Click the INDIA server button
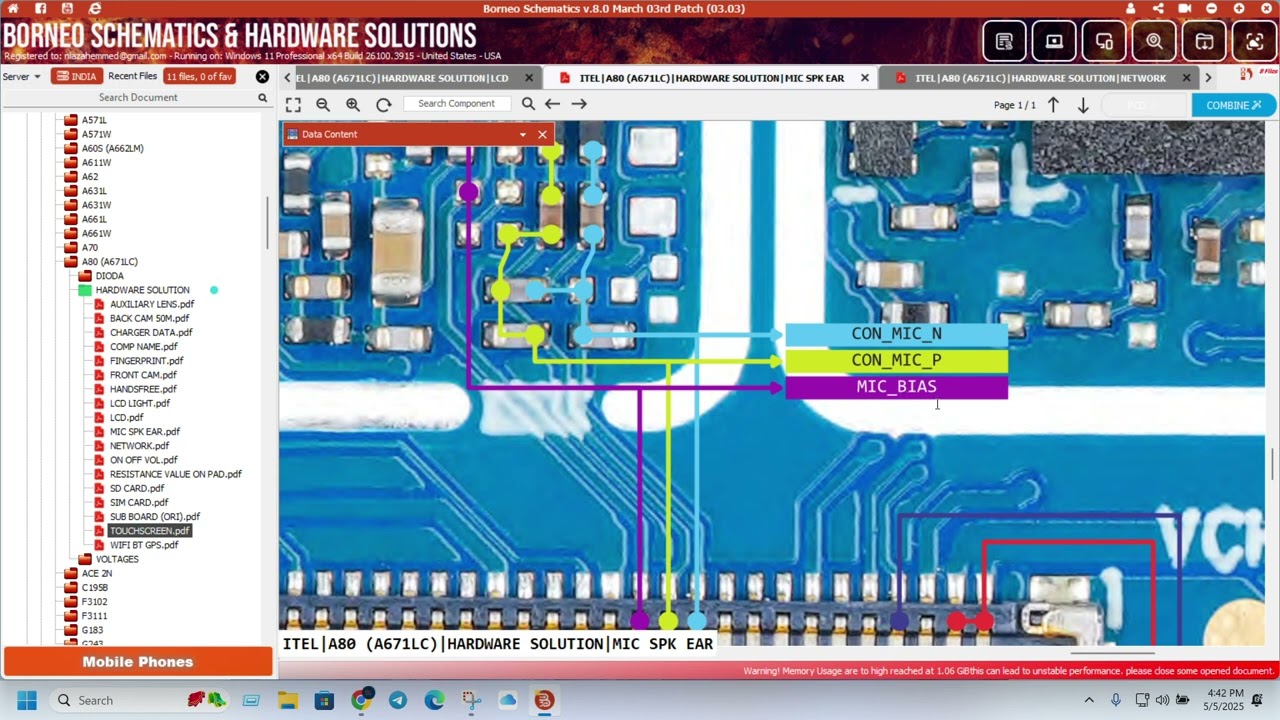This screenshot has width=1280, height=720. click(x=77, y=77)
